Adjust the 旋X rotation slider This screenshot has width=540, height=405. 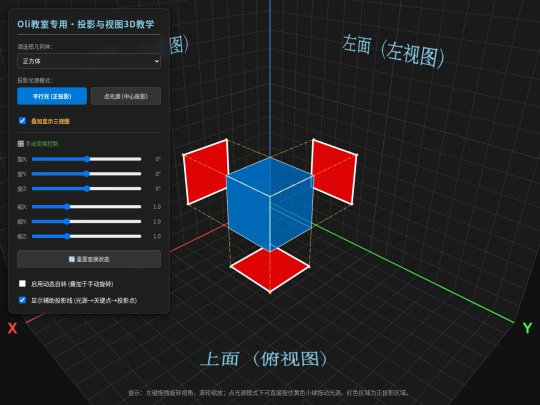86,159
